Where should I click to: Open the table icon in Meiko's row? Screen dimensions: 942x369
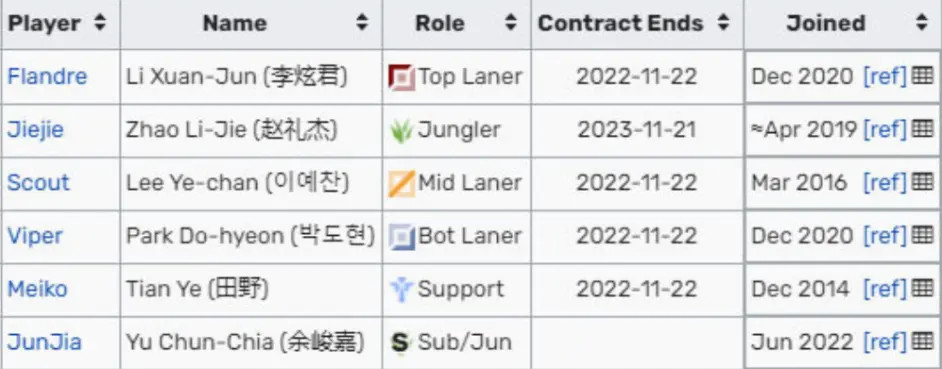[x=922, y=288]
